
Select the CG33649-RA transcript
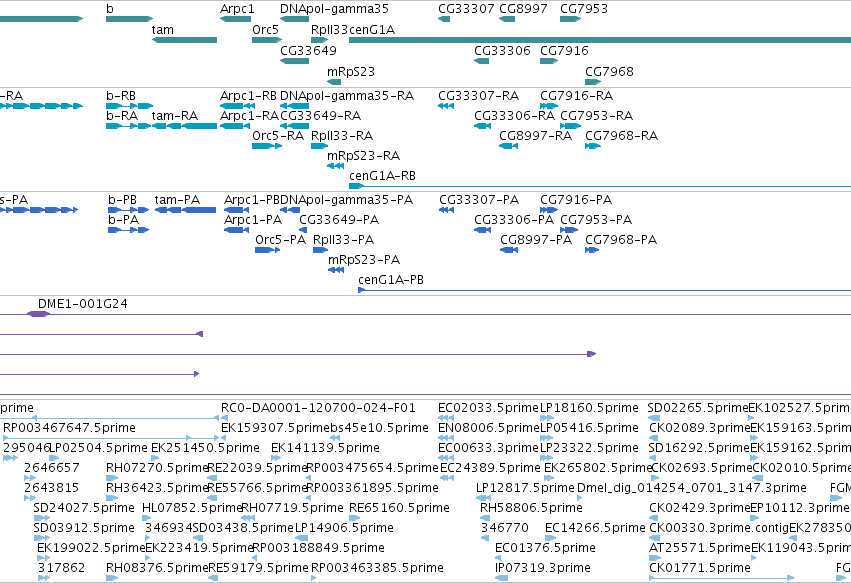pyautogui.click(x=295, y=126)
